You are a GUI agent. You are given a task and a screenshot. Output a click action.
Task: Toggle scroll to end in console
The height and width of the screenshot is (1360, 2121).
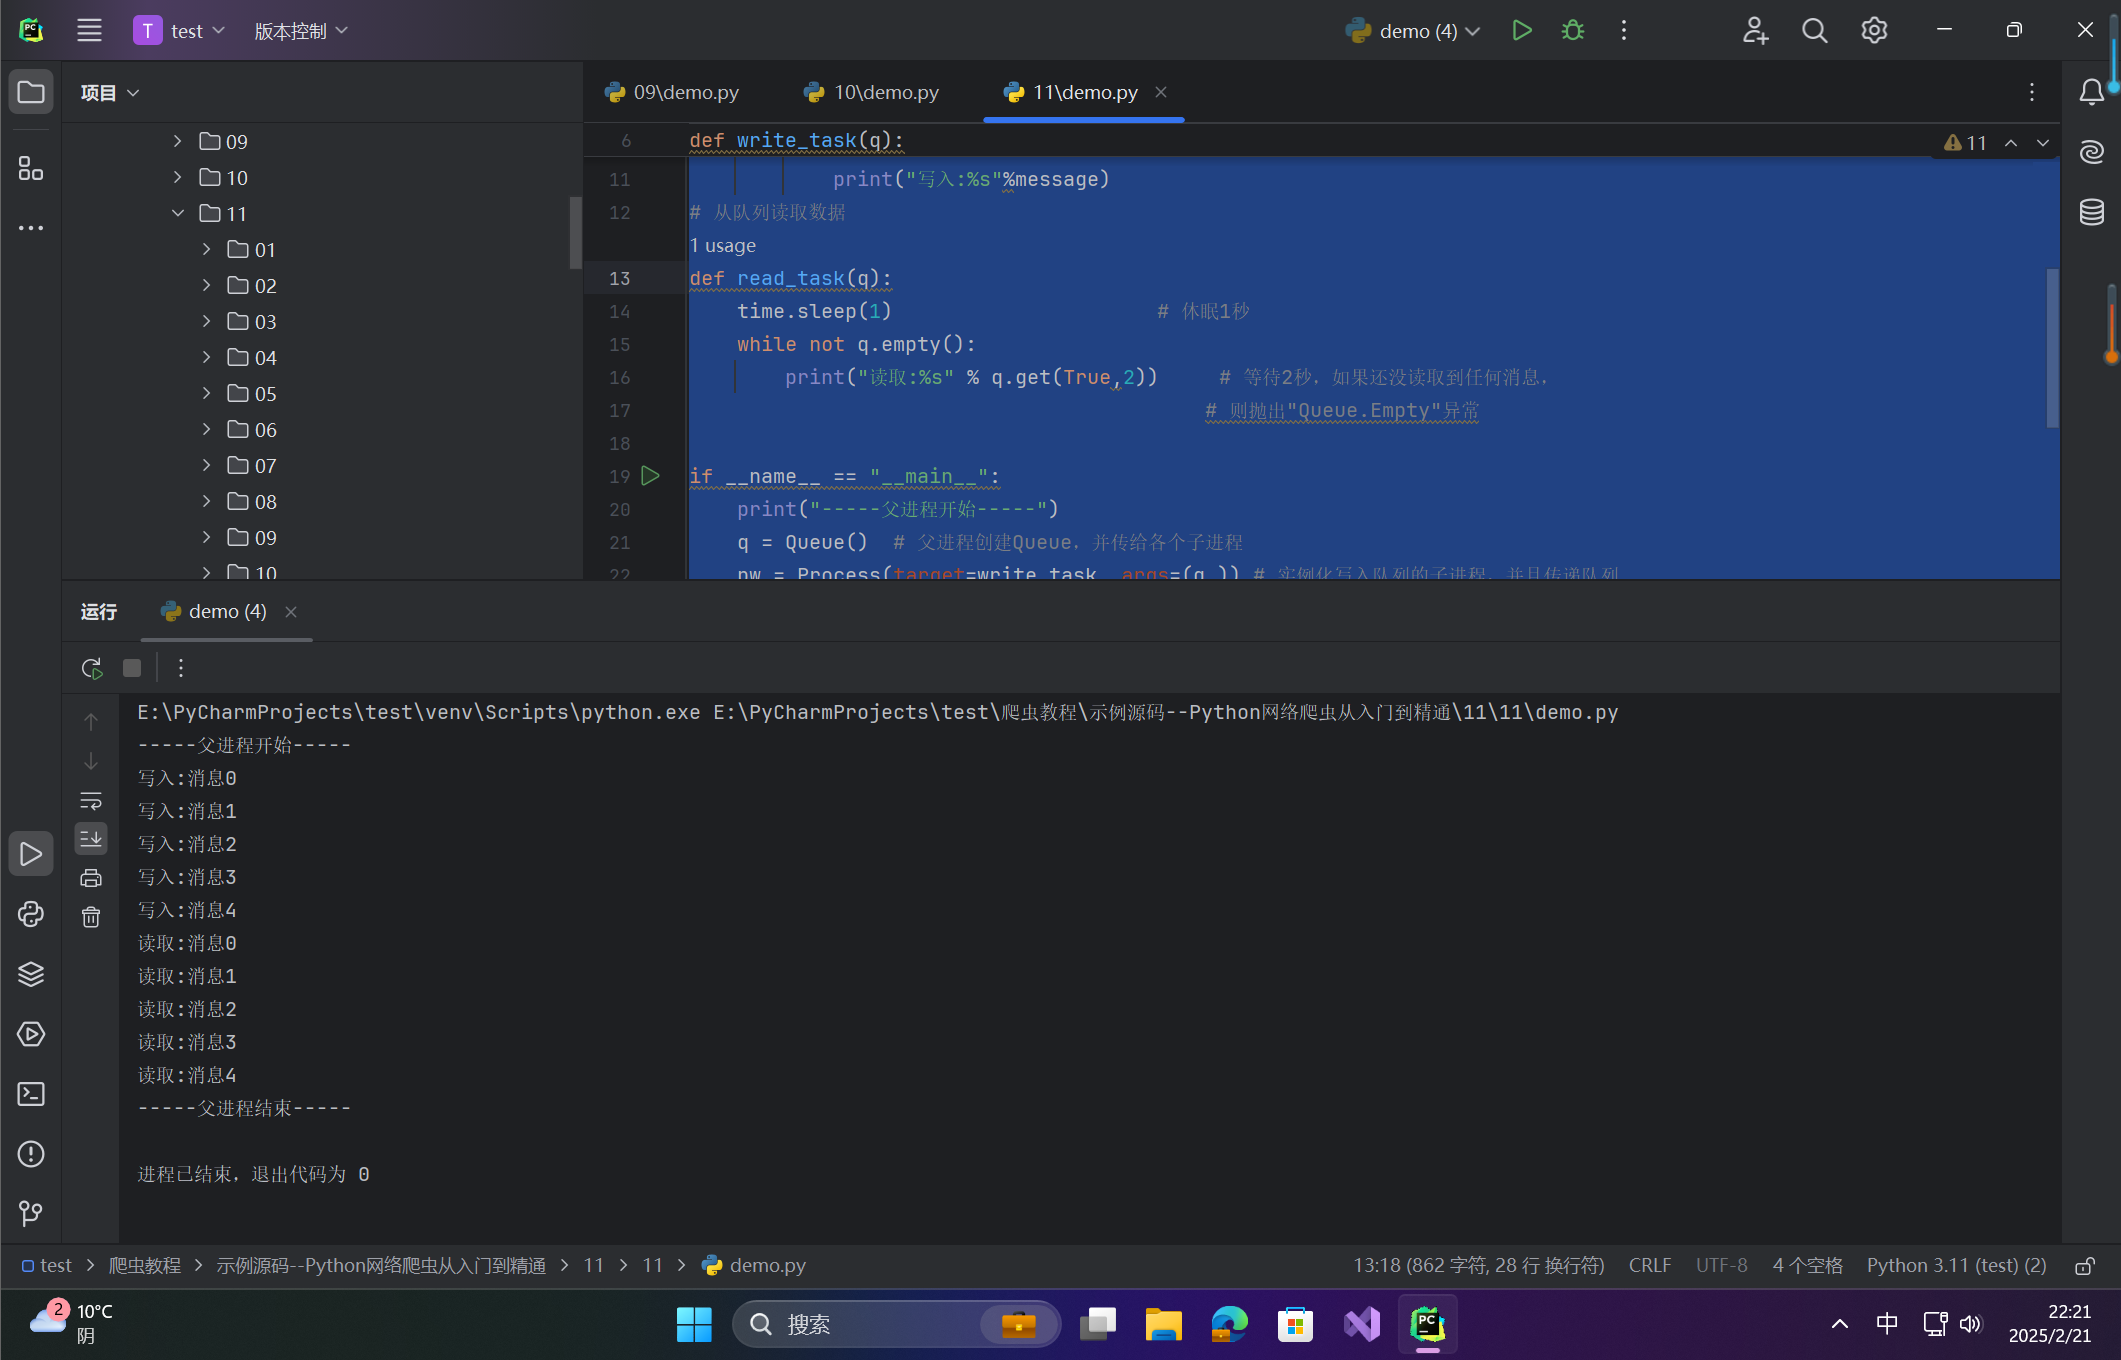point(91,839)
